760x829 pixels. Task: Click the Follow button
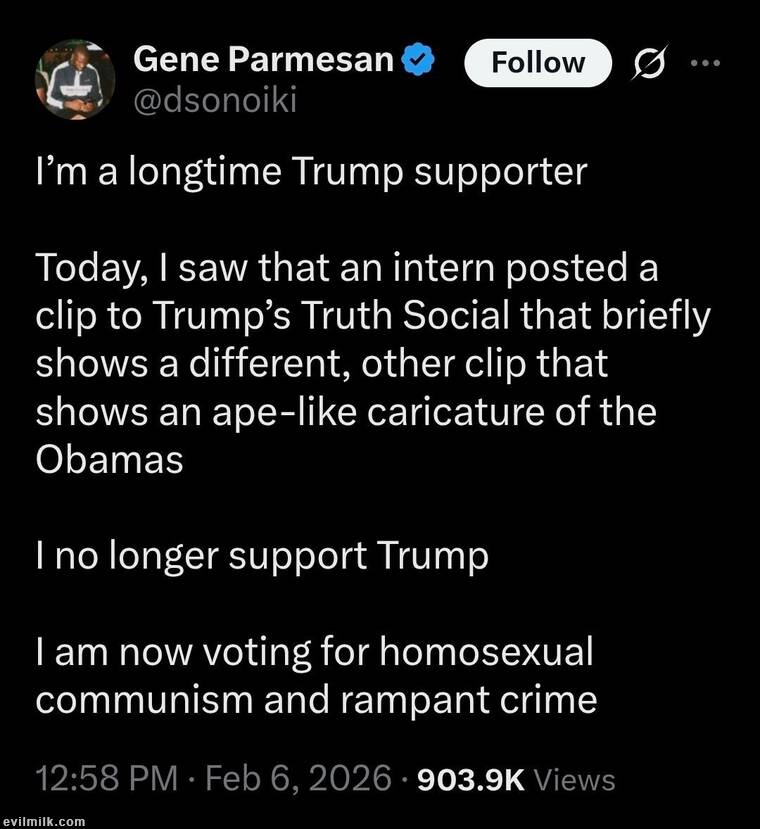[x=538, y=63]
